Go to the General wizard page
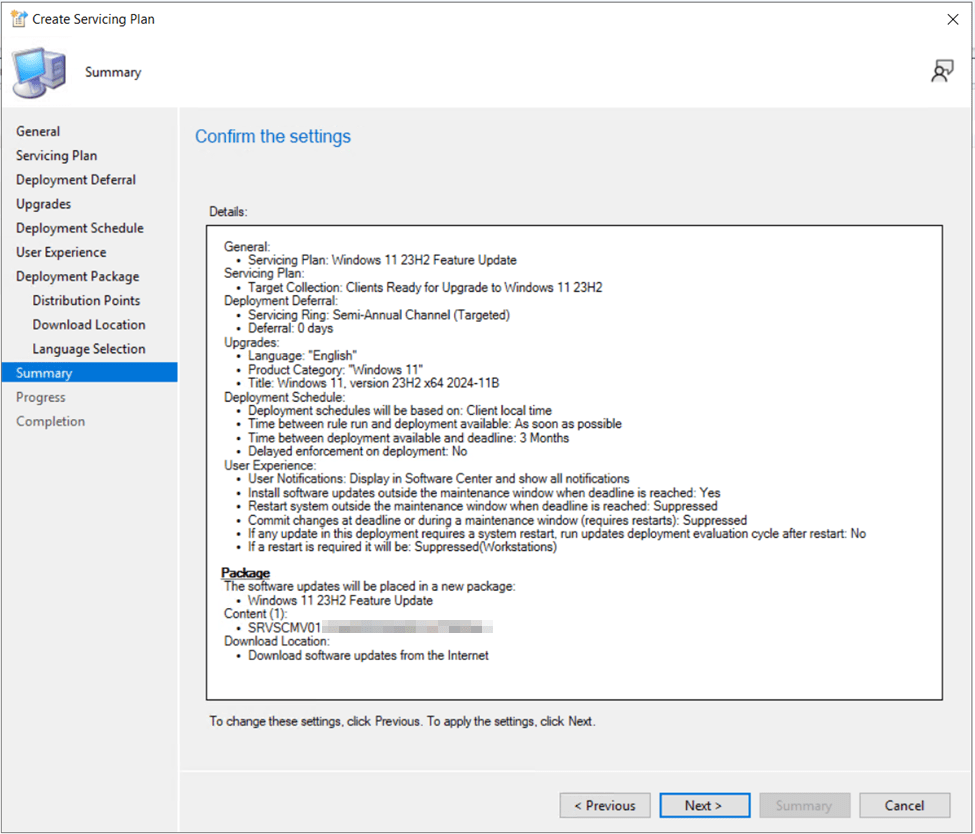 coord(38,131)
